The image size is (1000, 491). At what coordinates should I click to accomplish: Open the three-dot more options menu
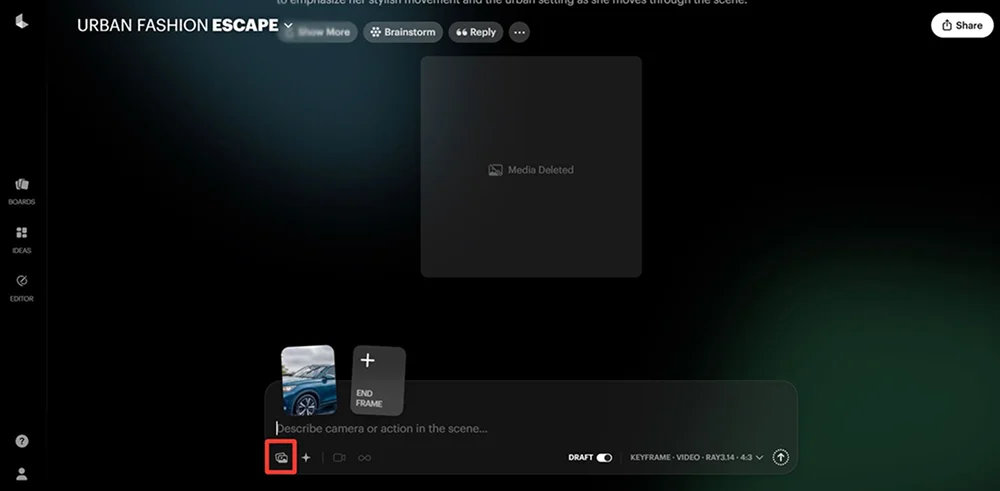[519, 32]
